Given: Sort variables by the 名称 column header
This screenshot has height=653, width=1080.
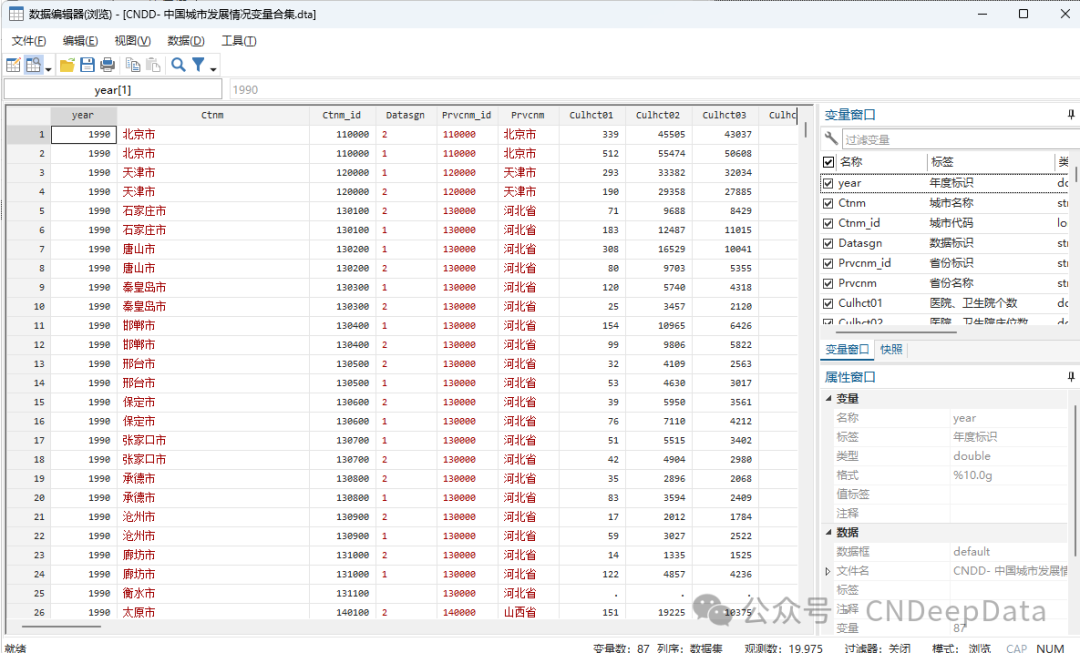Looking at the screenshot, I should [851, 162].
